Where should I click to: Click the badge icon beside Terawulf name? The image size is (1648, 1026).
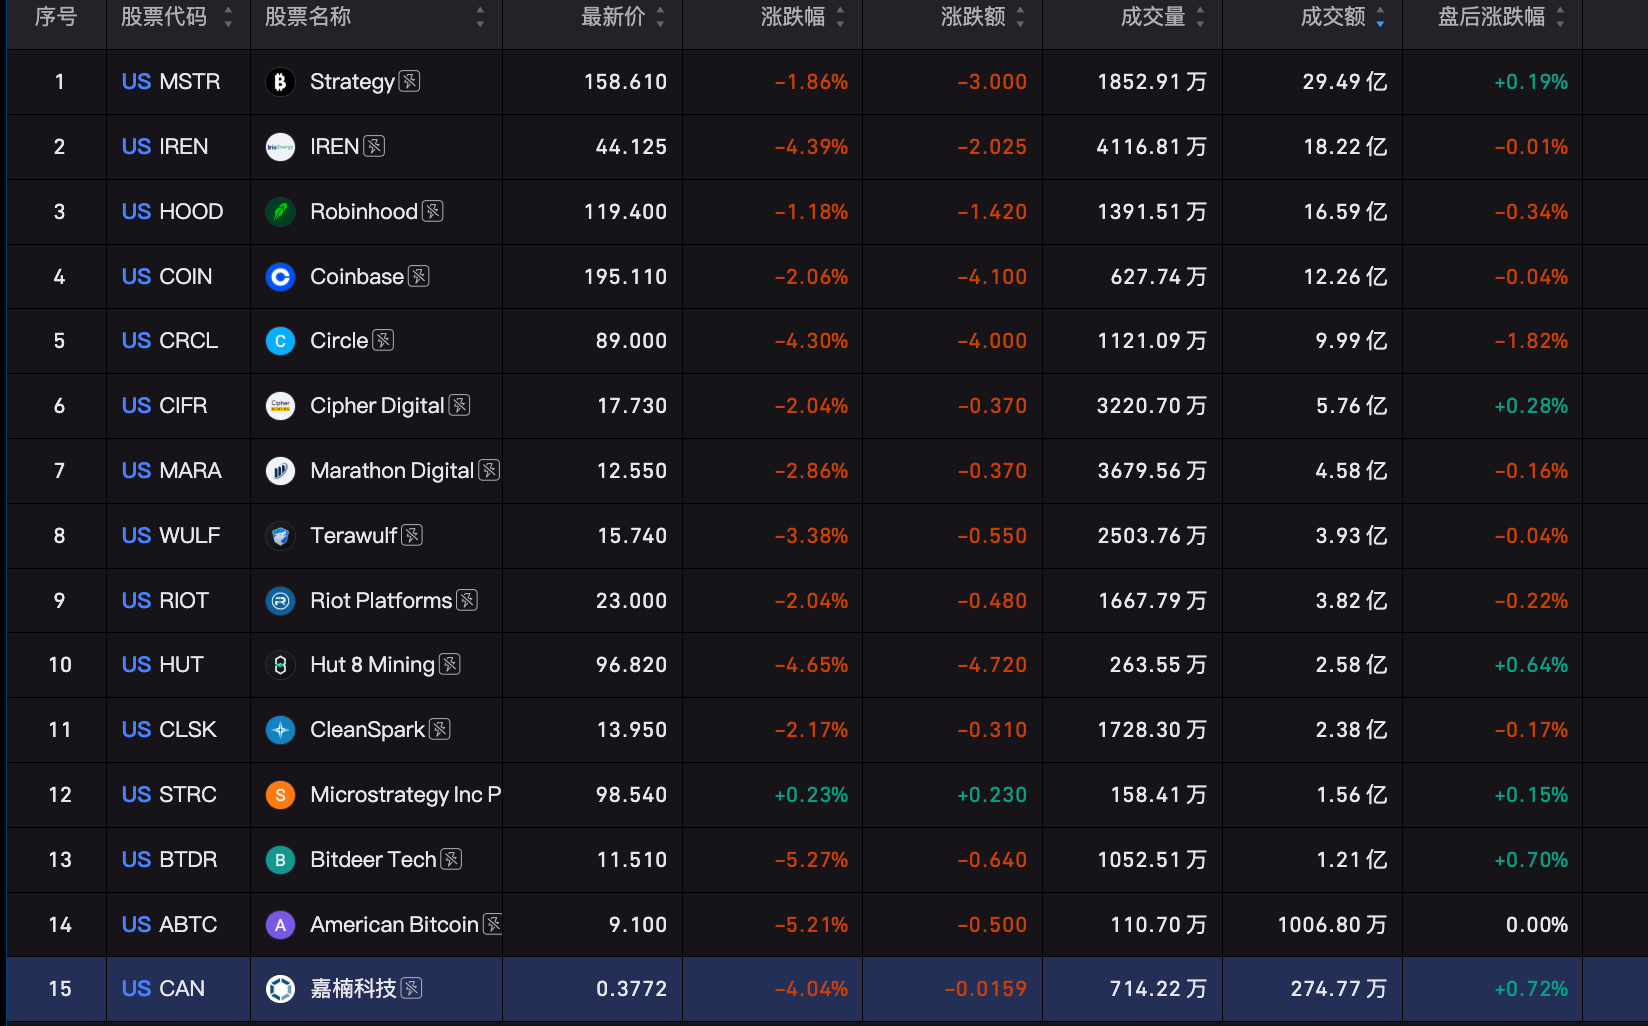click(412, 535)
